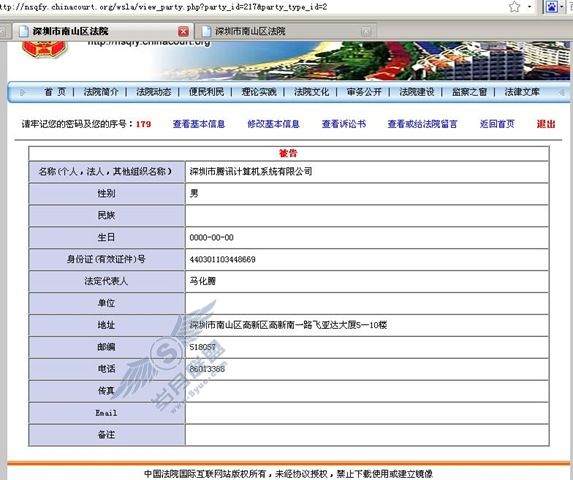Click the court emblem logo
573x480 pixels.
tap(45, 50)
